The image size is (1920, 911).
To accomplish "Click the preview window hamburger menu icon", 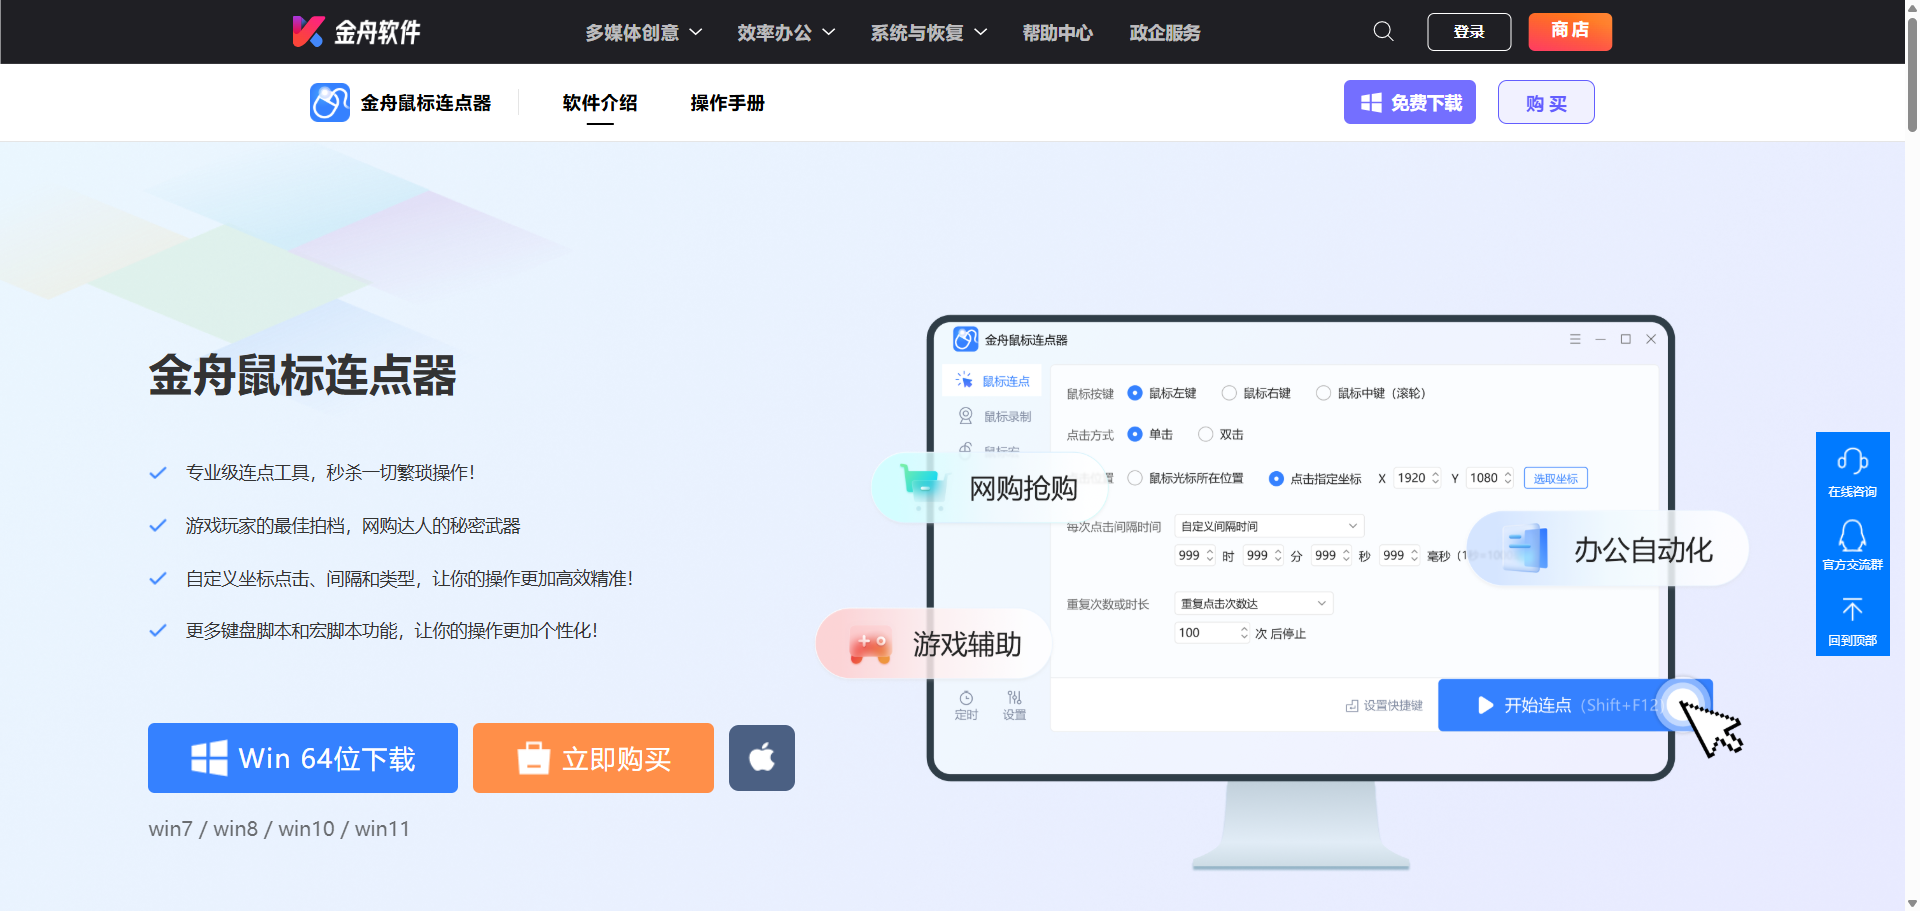I will tap(1575, 339).
